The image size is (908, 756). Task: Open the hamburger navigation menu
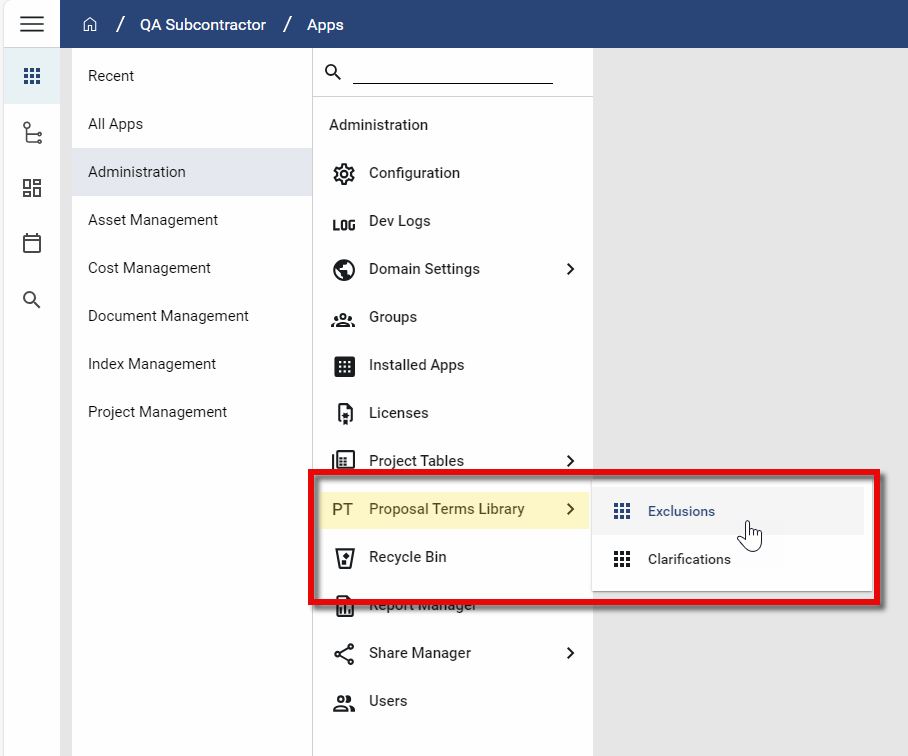pyautogui.click(x=32, y=24)
